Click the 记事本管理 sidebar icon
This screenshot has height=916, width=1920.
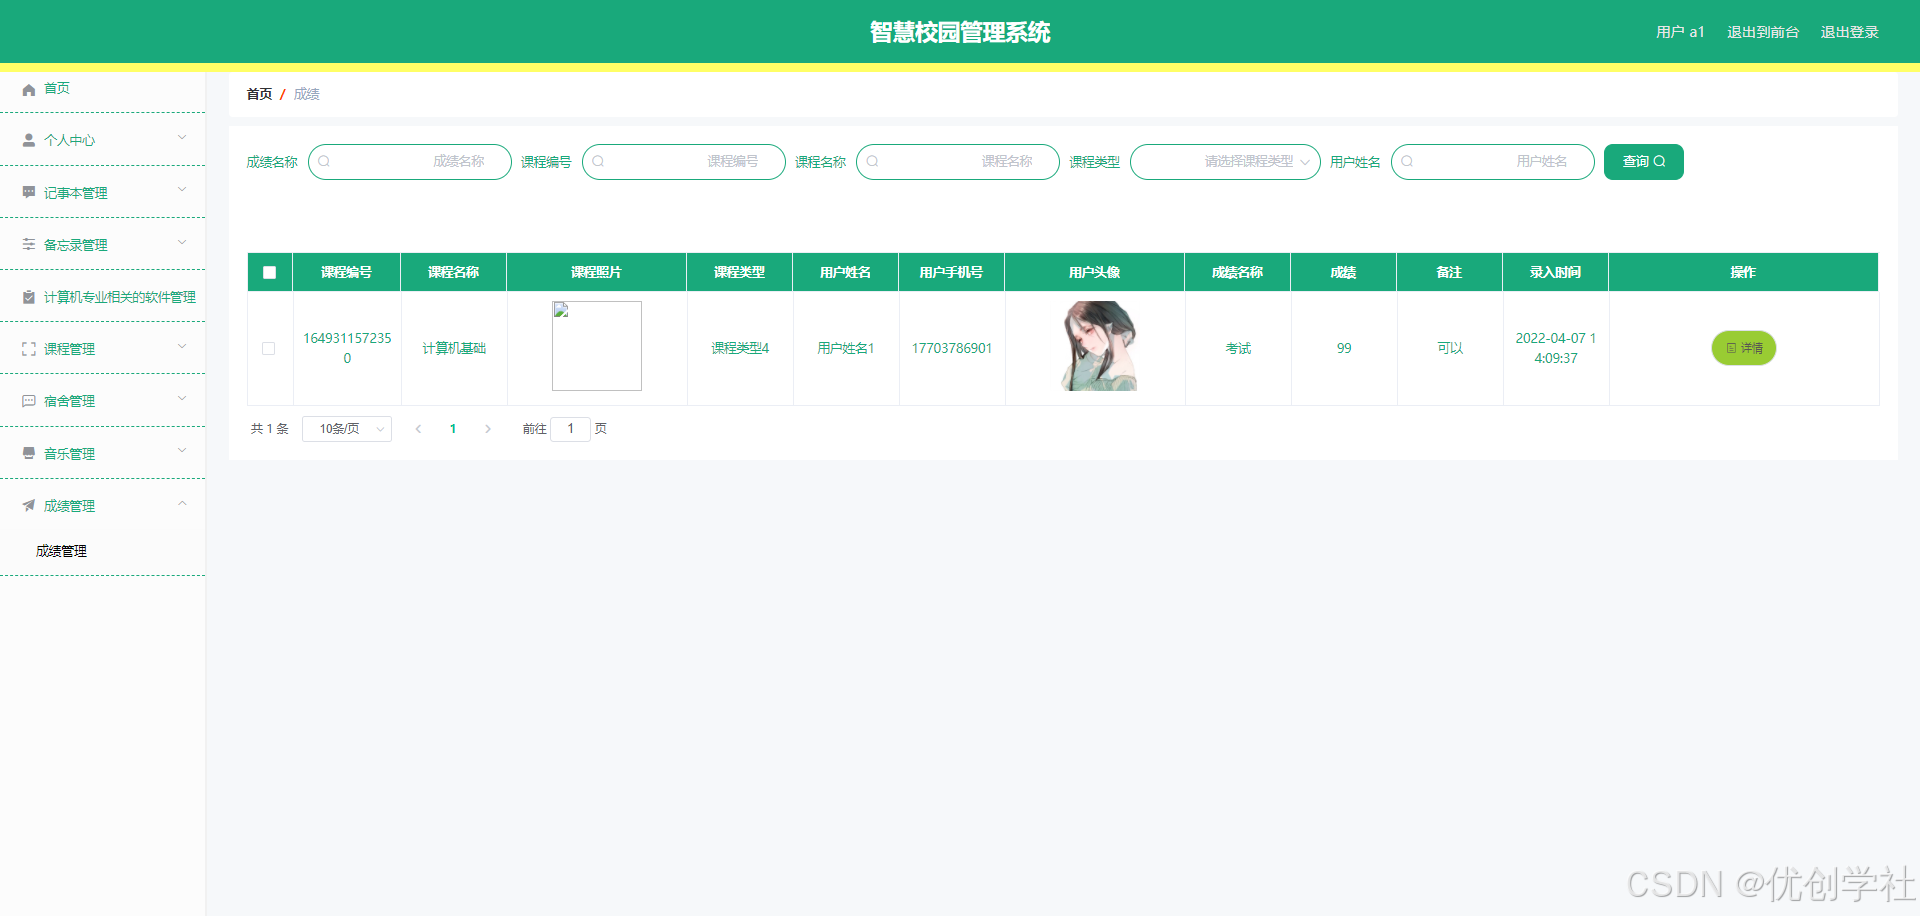tap(29, 192)
